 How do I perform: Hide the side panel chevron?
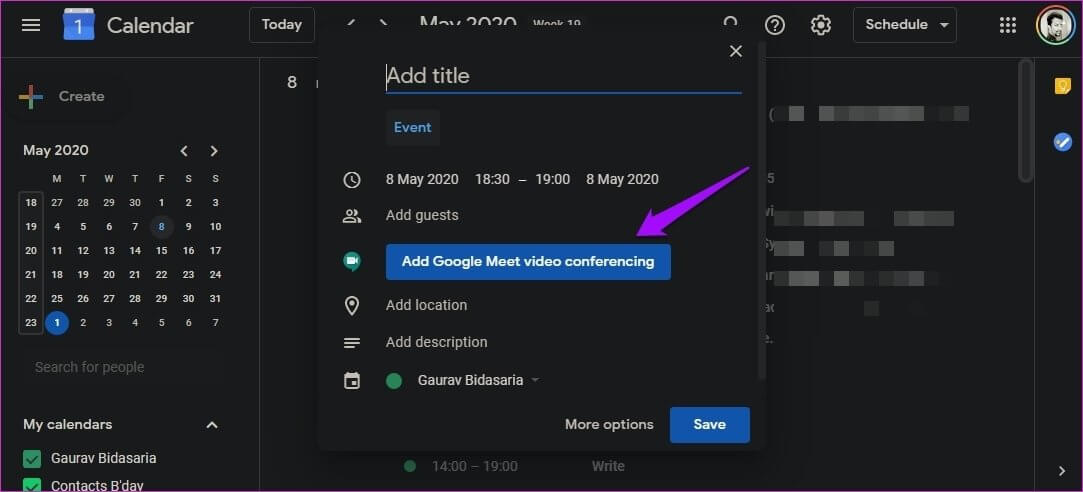click(1062, 471)
